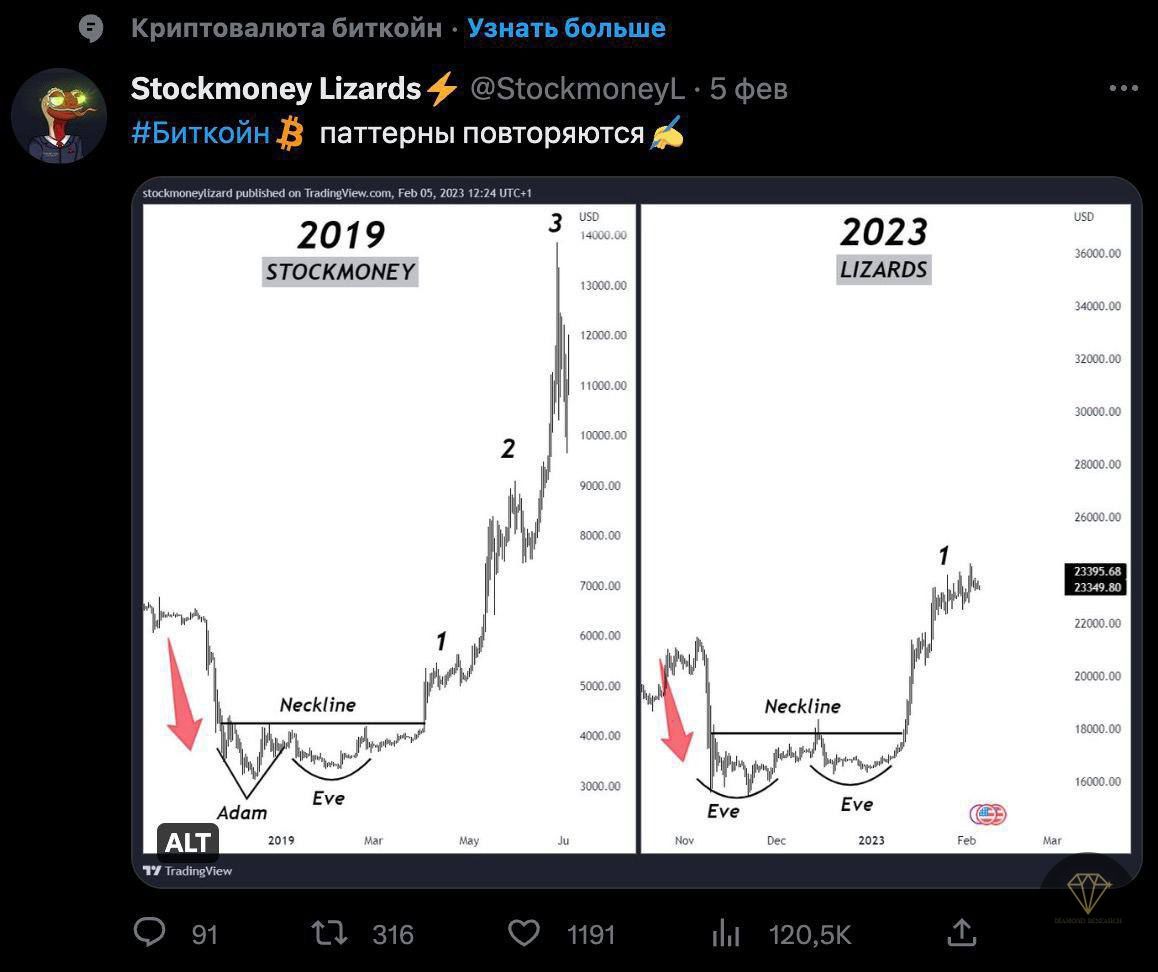Open the views analytics bar icon
Image resolution: width=1158 pixels, height=972 pixels.
tap(726, 933)
